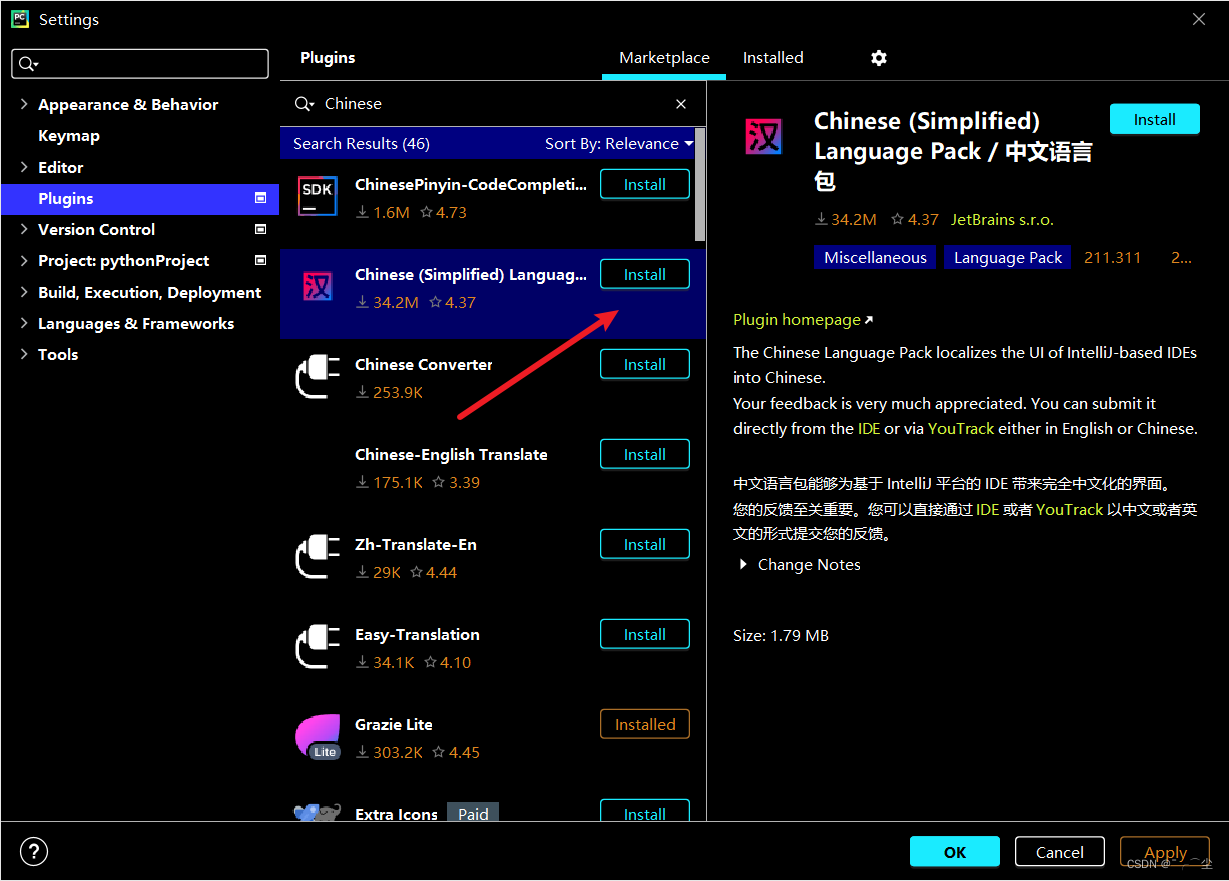Click the OK button
The image size is (1229, 881).
coord(955,852)
